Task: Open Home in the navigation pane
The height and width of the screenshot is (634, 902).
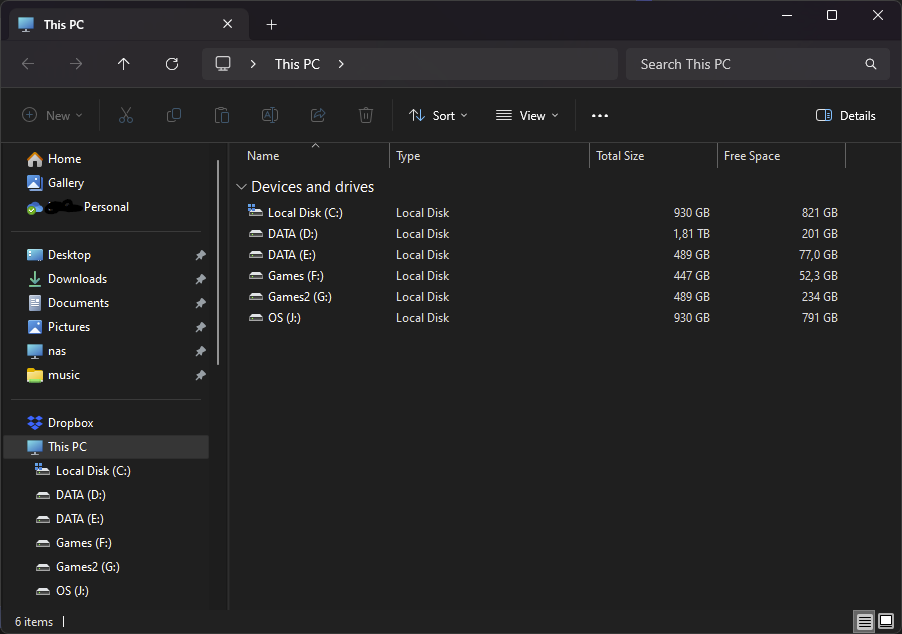Action: 54,159
